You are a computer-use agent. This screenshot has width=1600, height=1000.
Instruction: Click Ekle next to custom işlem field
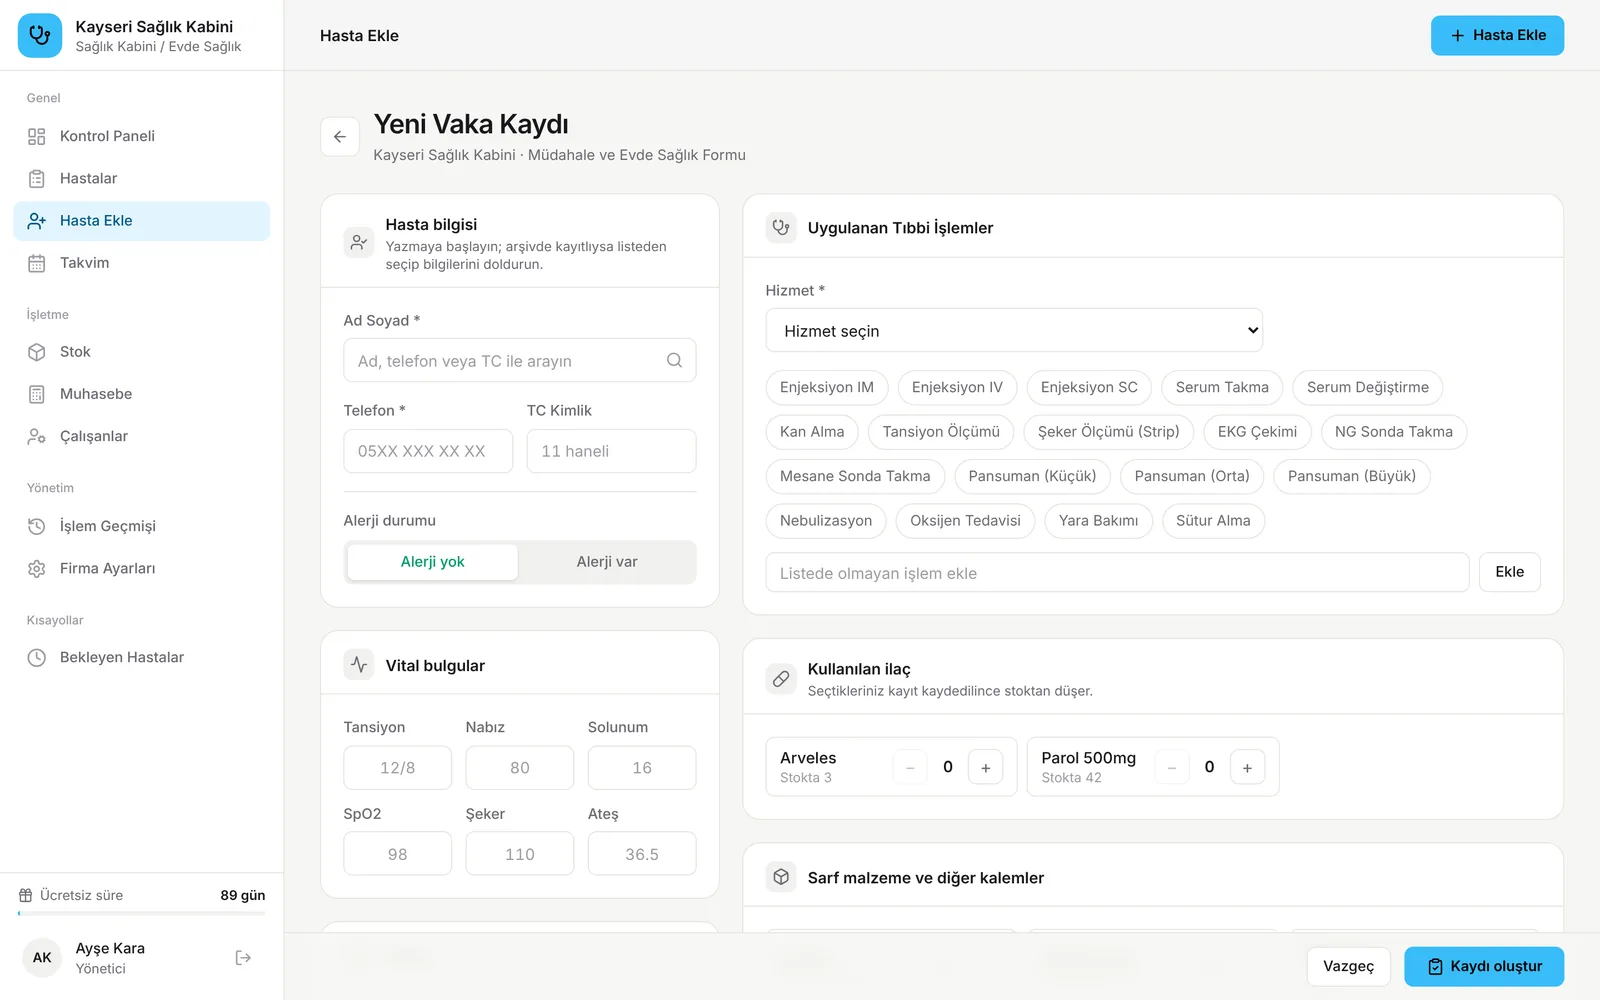1509,572
